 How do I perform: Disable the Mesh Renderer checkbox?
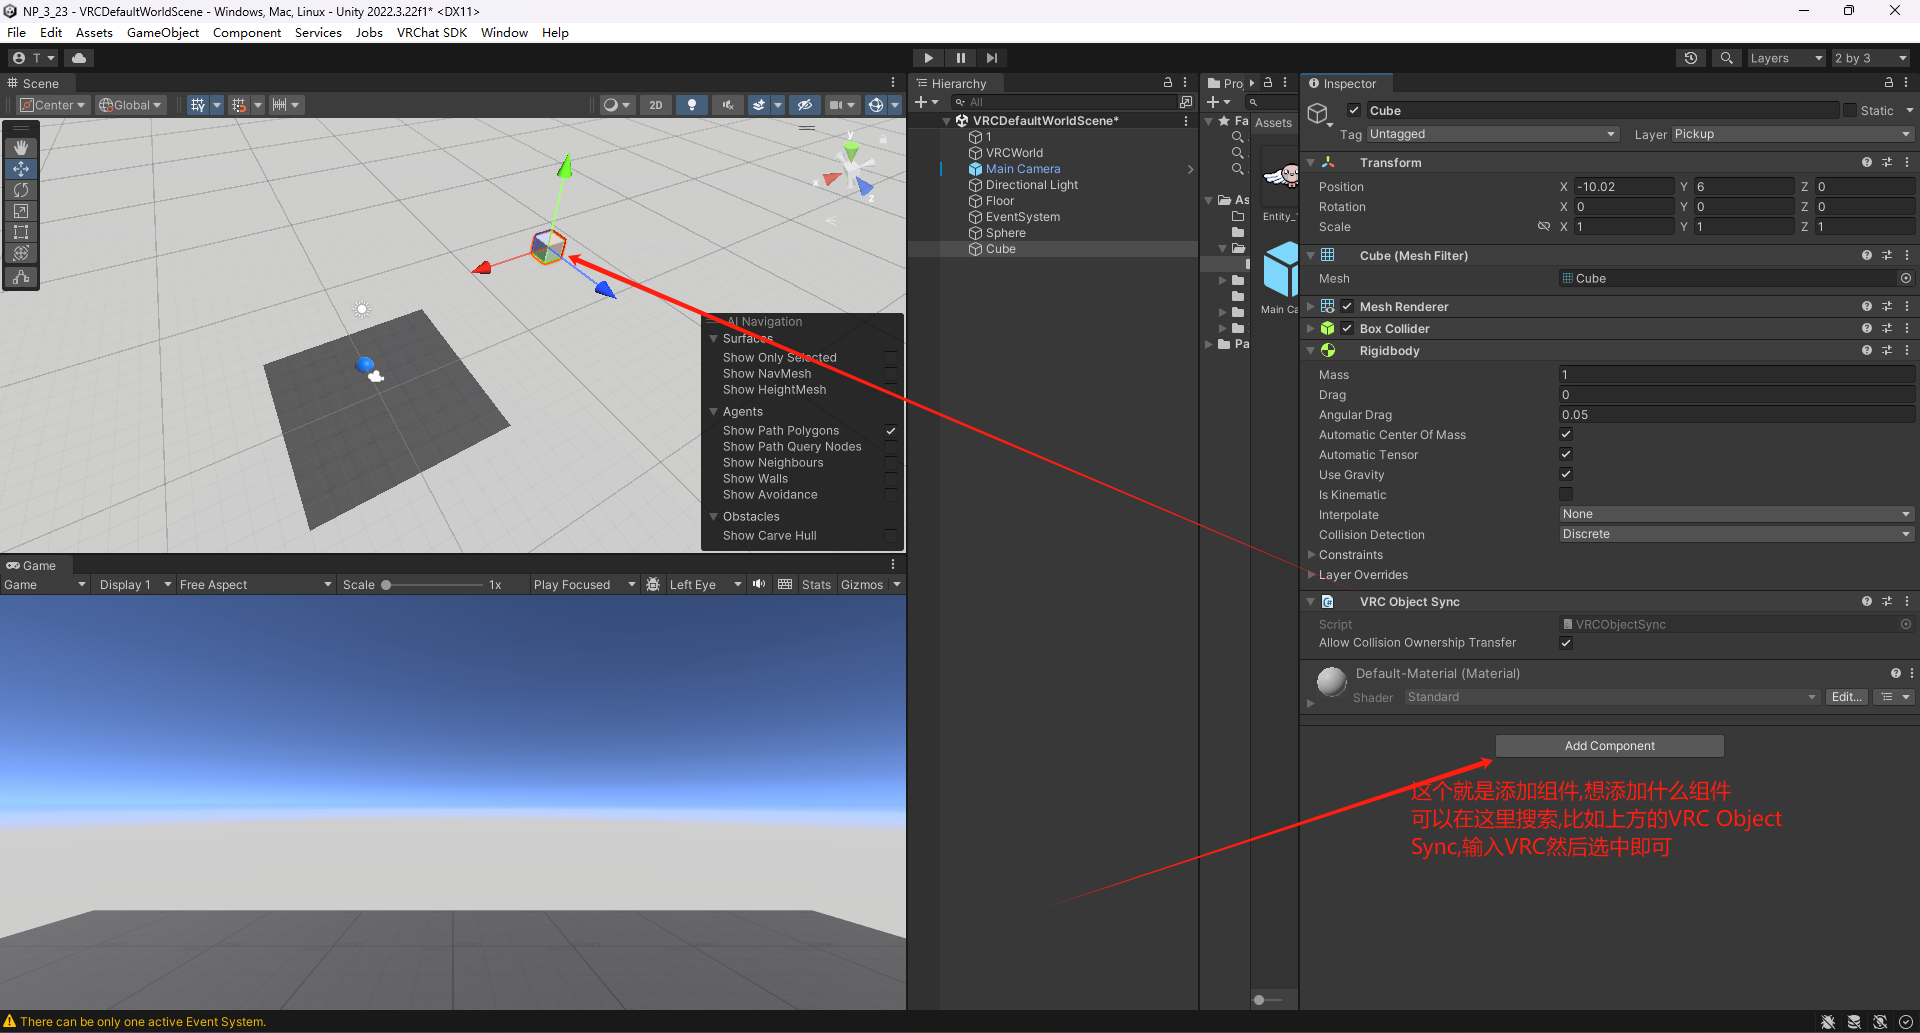tap(1347, 306)
